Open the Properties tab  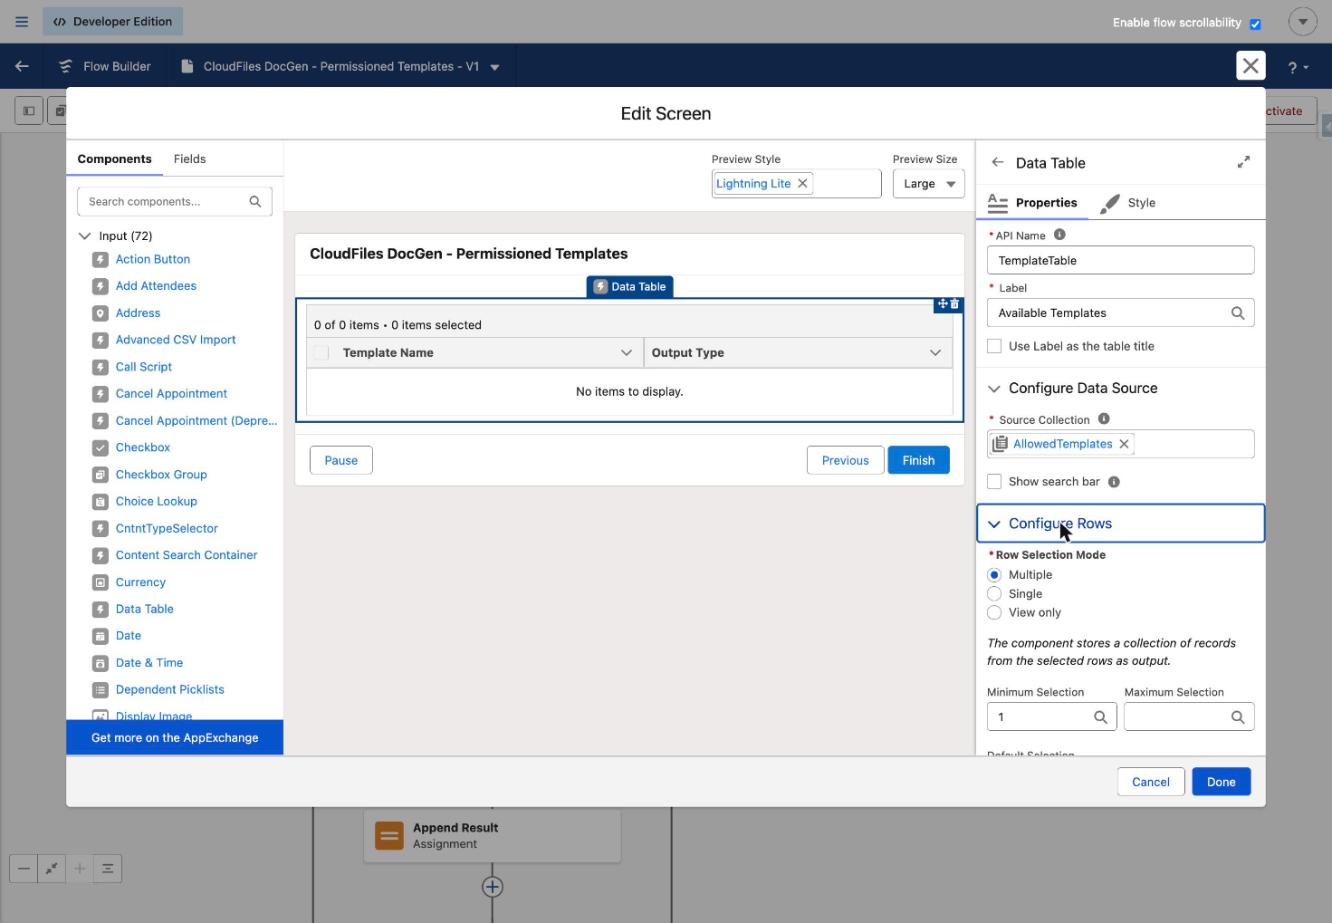(1032, 203)
